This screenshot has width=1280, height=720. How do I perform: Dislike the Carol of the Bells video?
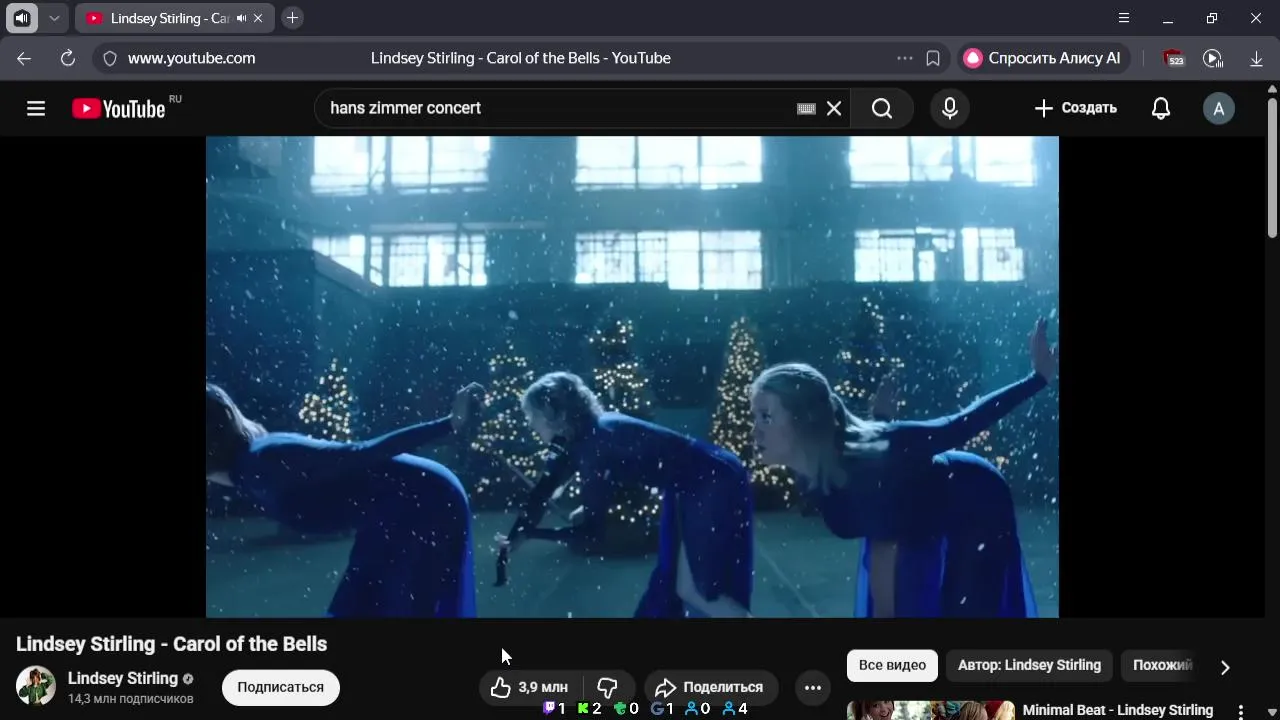[x=607, y=687]
